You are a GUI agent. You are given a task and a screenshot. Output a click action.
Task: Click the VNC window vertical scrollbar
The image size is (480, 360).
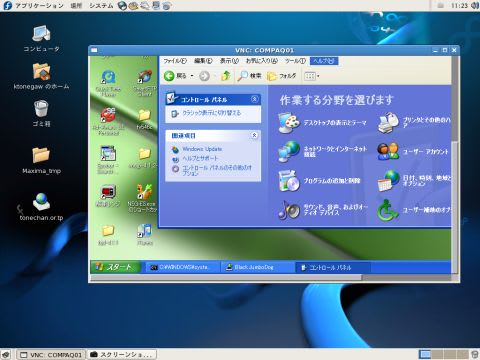tap(454, 207)
